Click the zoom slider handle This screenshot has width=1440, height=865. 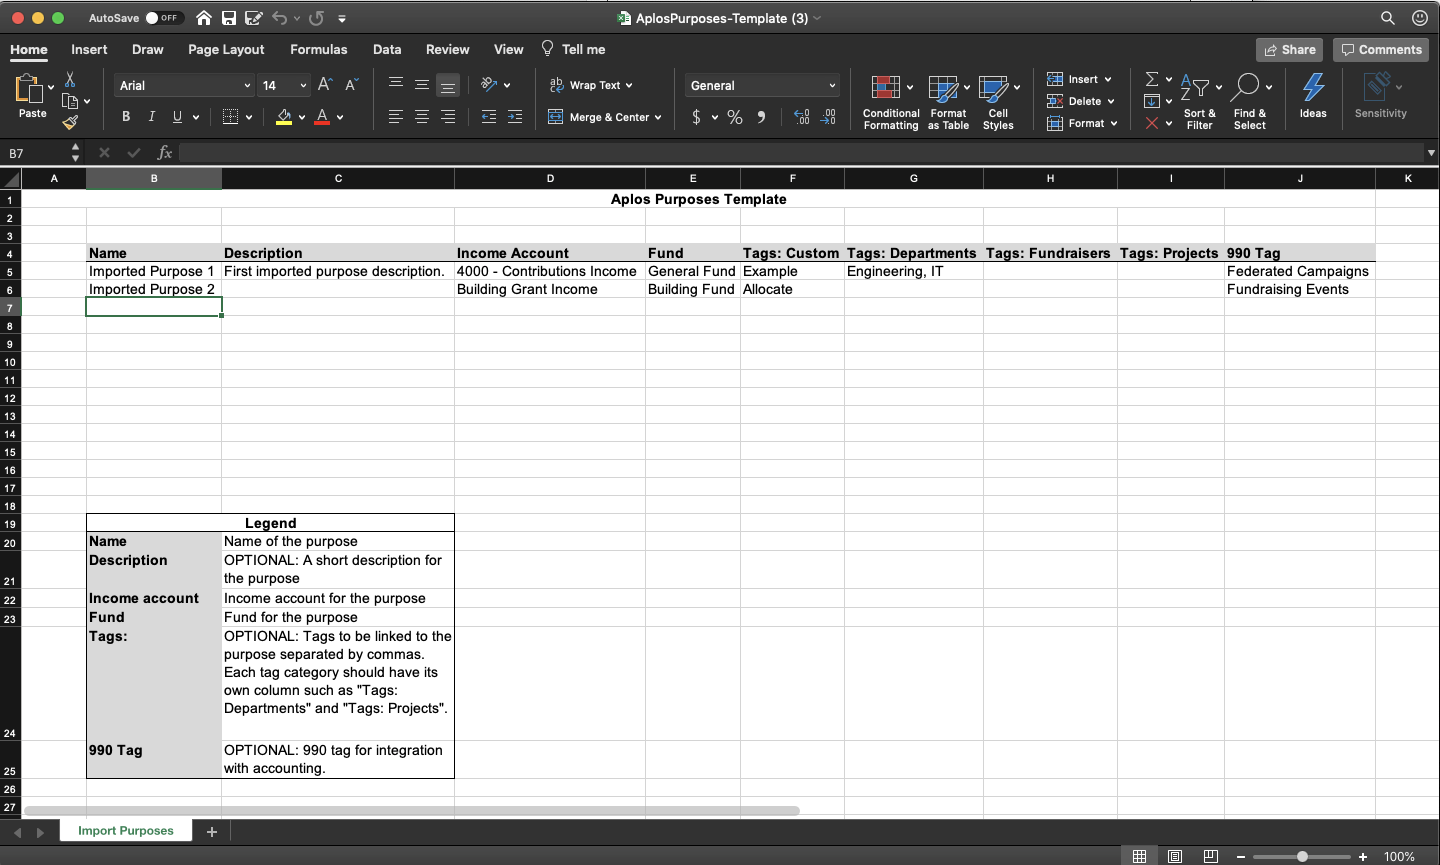coord(1302,857)
